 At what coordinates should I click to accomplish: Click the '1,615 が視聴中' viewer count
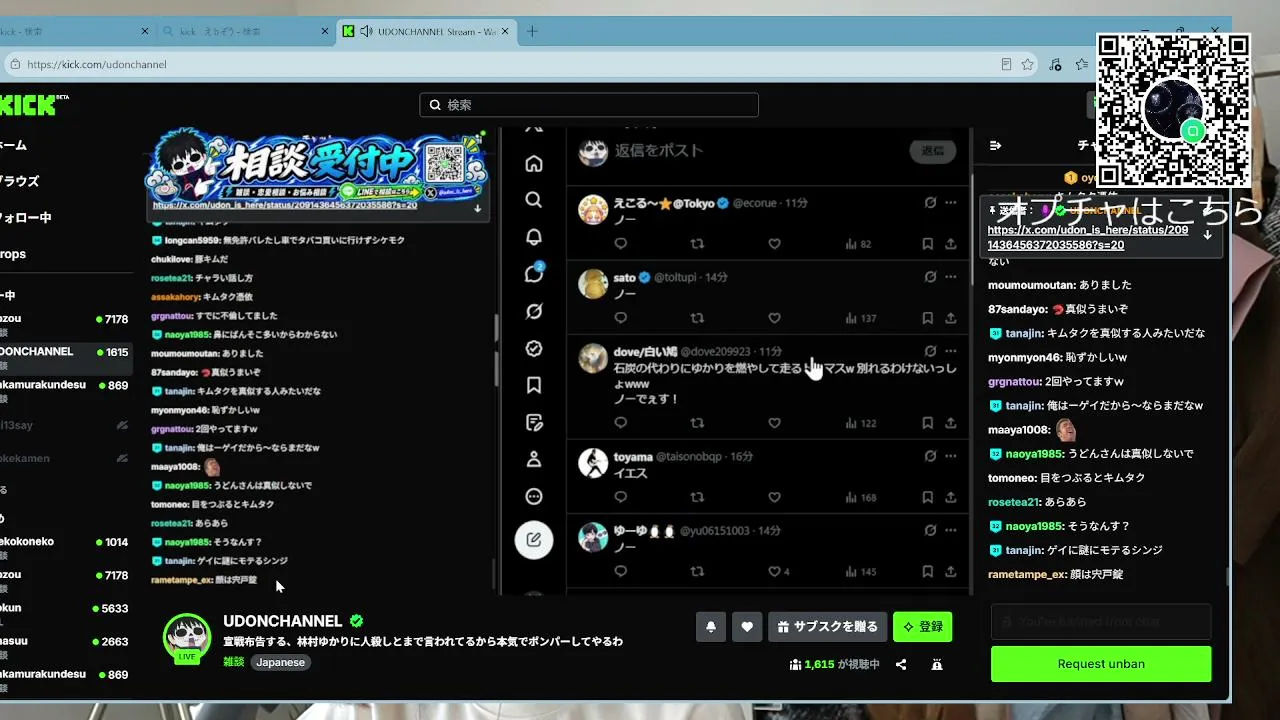(x=834, y=664)
